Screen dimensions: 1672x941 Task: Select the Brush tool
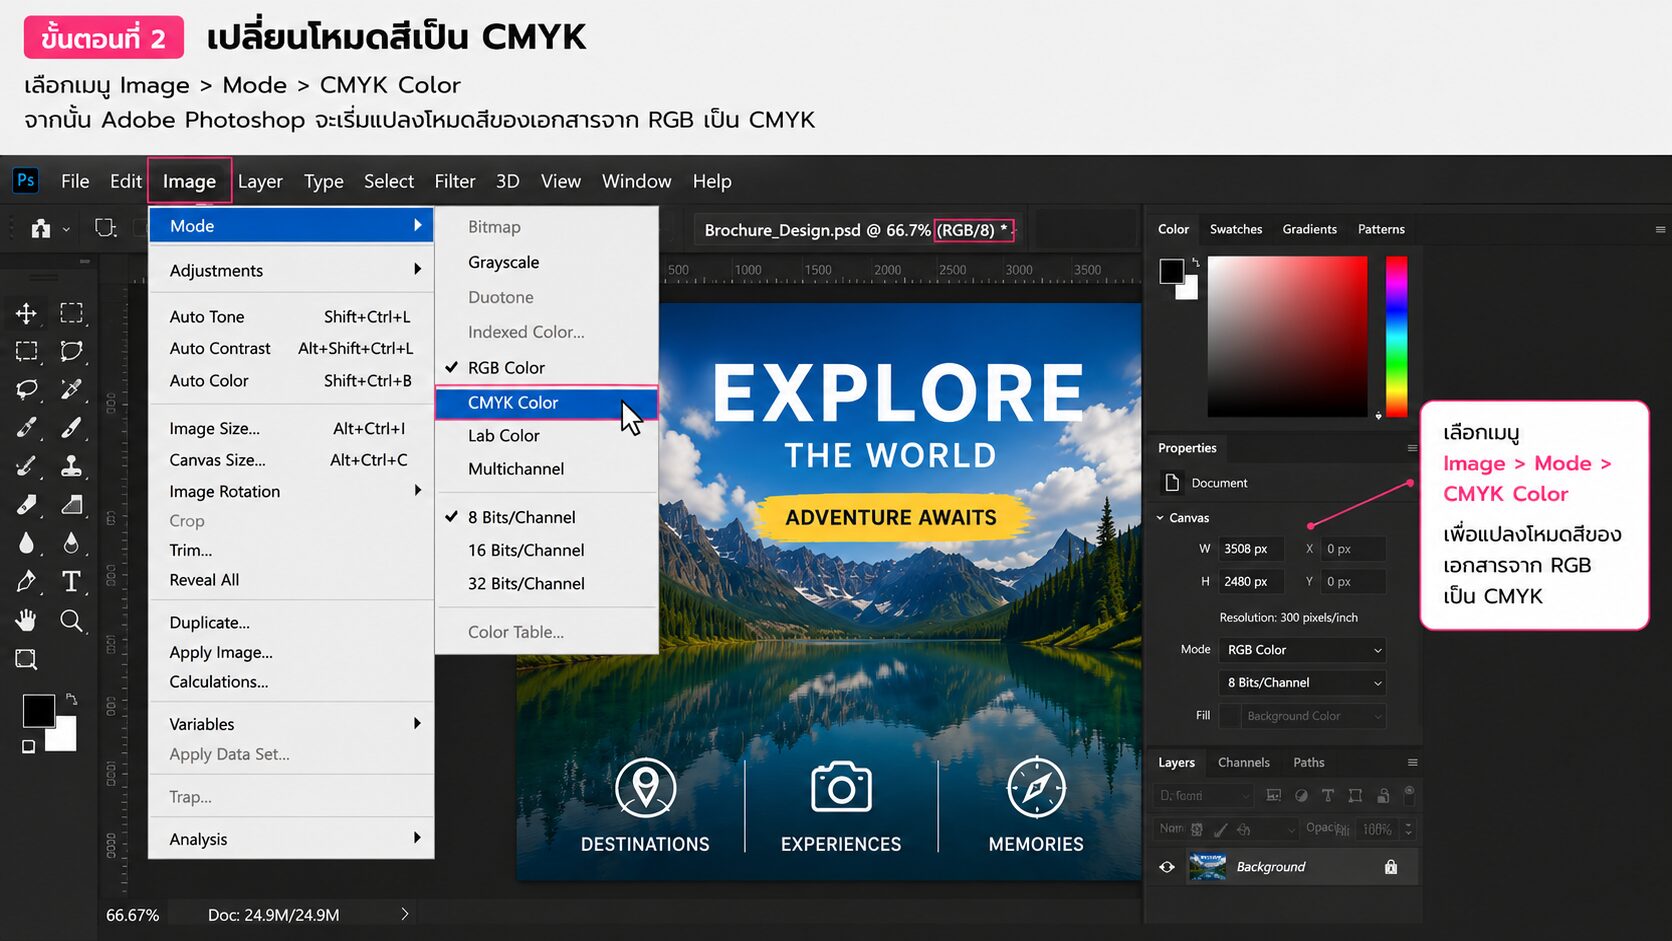pos(71,428)
